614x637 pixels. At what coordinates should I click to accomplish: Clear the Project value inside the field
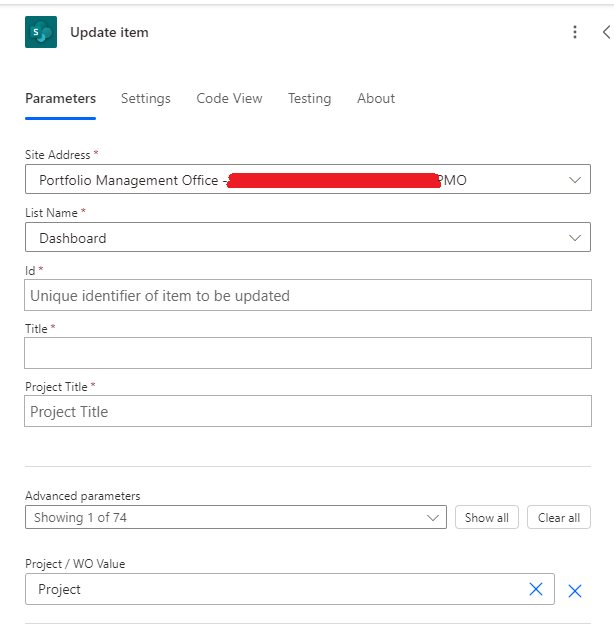(536, 589)
